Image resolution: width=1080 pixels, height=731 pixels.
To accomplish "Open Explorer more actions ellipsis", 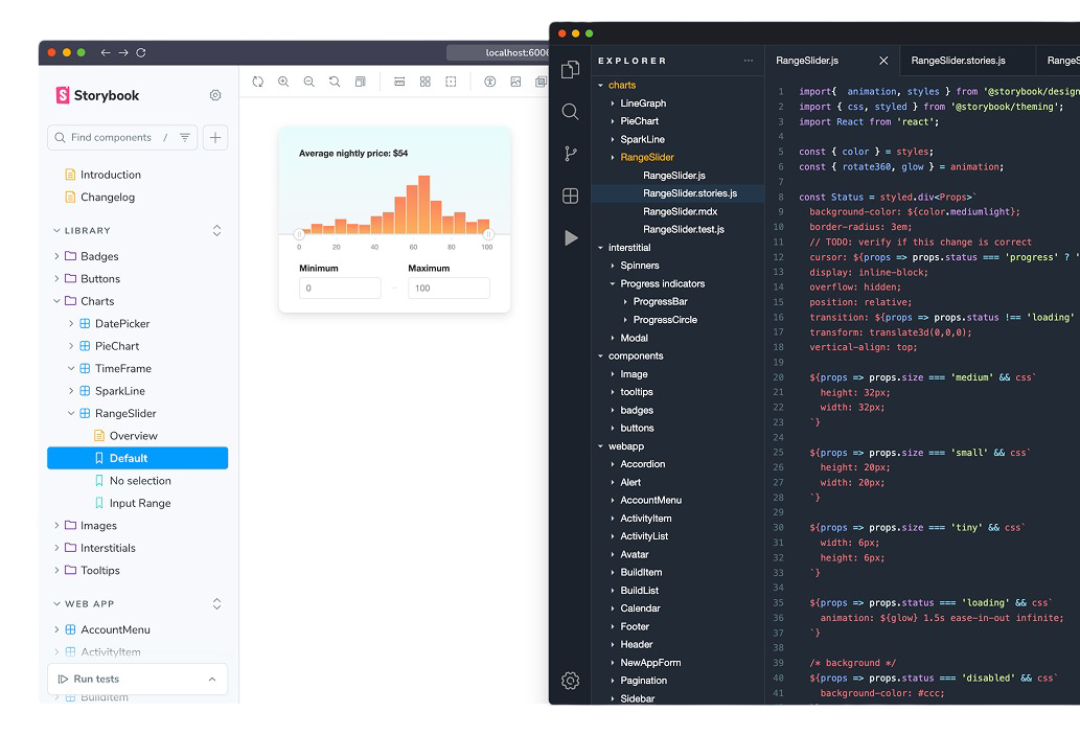I will click(x=748, y=61).
